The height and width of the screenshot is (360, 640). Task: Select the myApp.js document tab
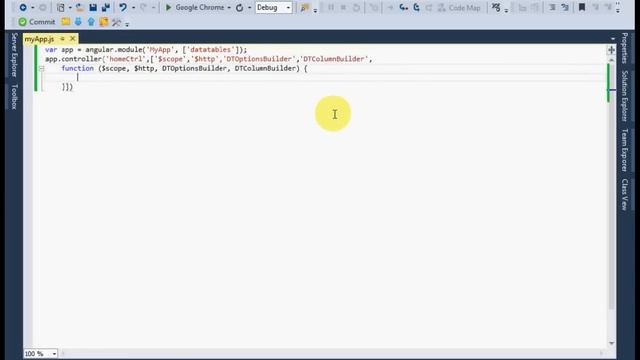[39, 39]
